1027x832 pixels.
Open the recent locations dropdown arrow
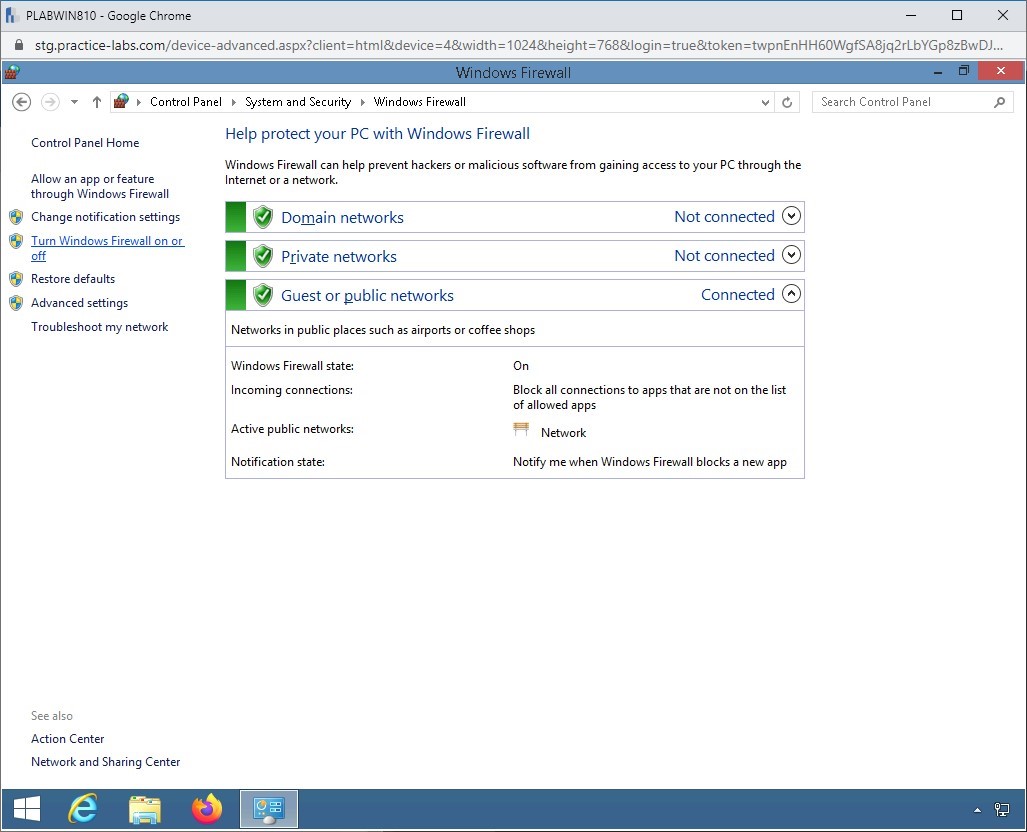tap(74, 102)
